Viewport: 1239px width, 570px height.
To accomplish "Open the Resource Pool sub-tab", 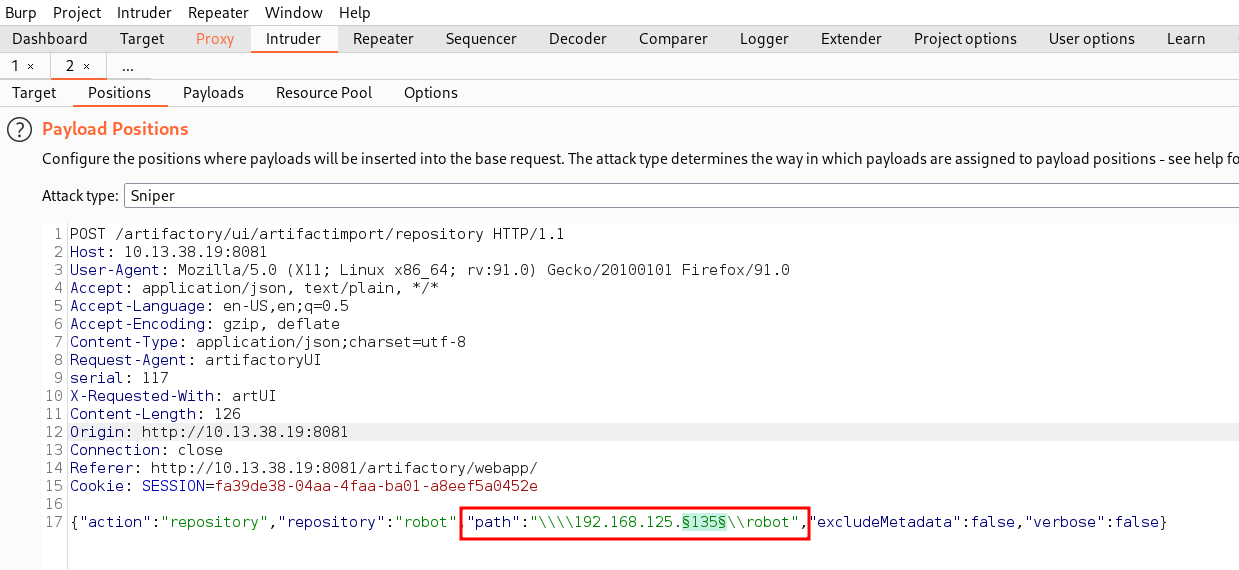I will [x=324, y=92].
